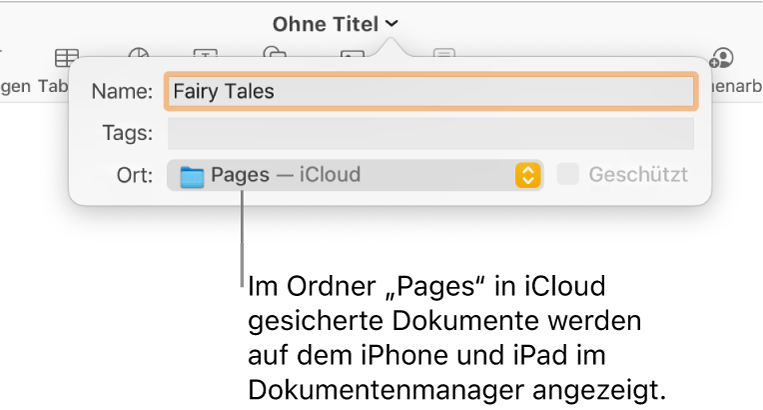Open the Ort location popup Pages — iCloud
Image resolution: width=763 pixels, height=410 pixels.
[355, 175]
